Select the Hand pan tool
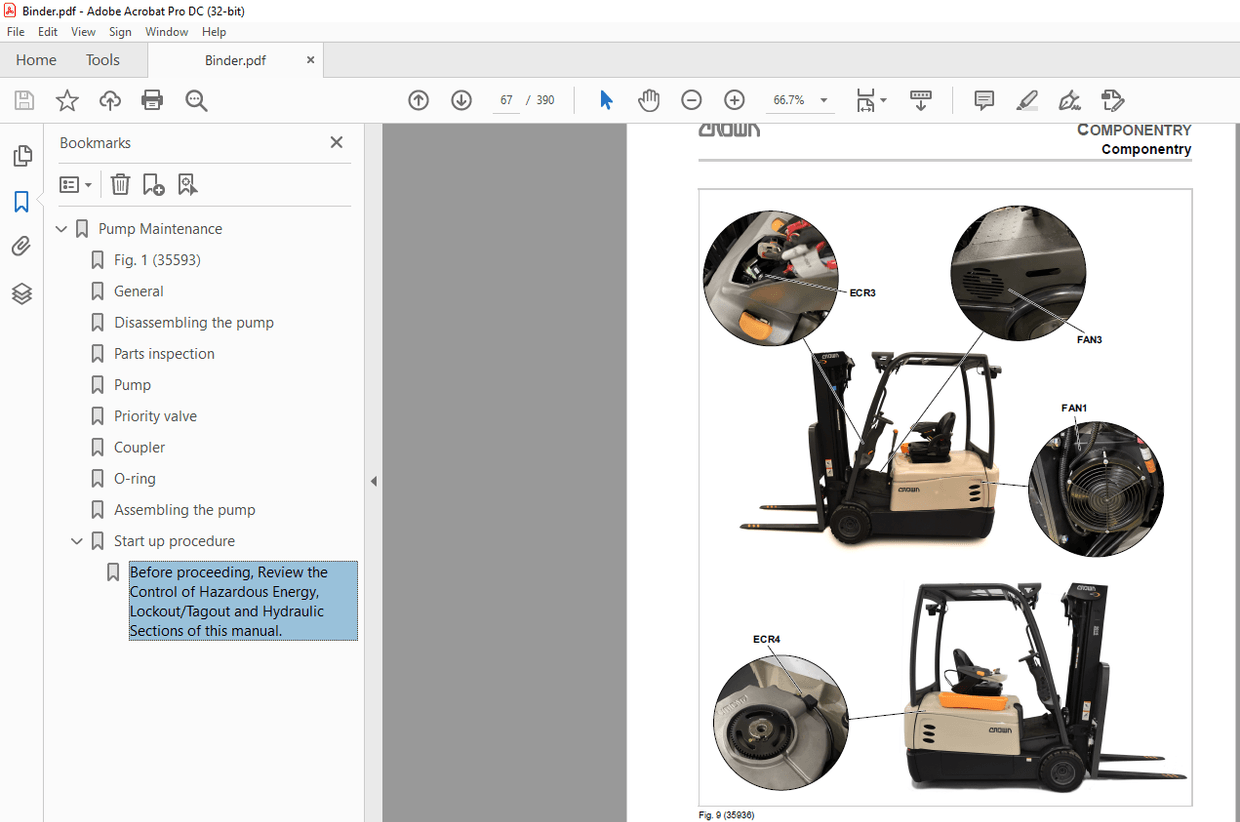The image size is (1240, 822). click(x=649, y=100)
